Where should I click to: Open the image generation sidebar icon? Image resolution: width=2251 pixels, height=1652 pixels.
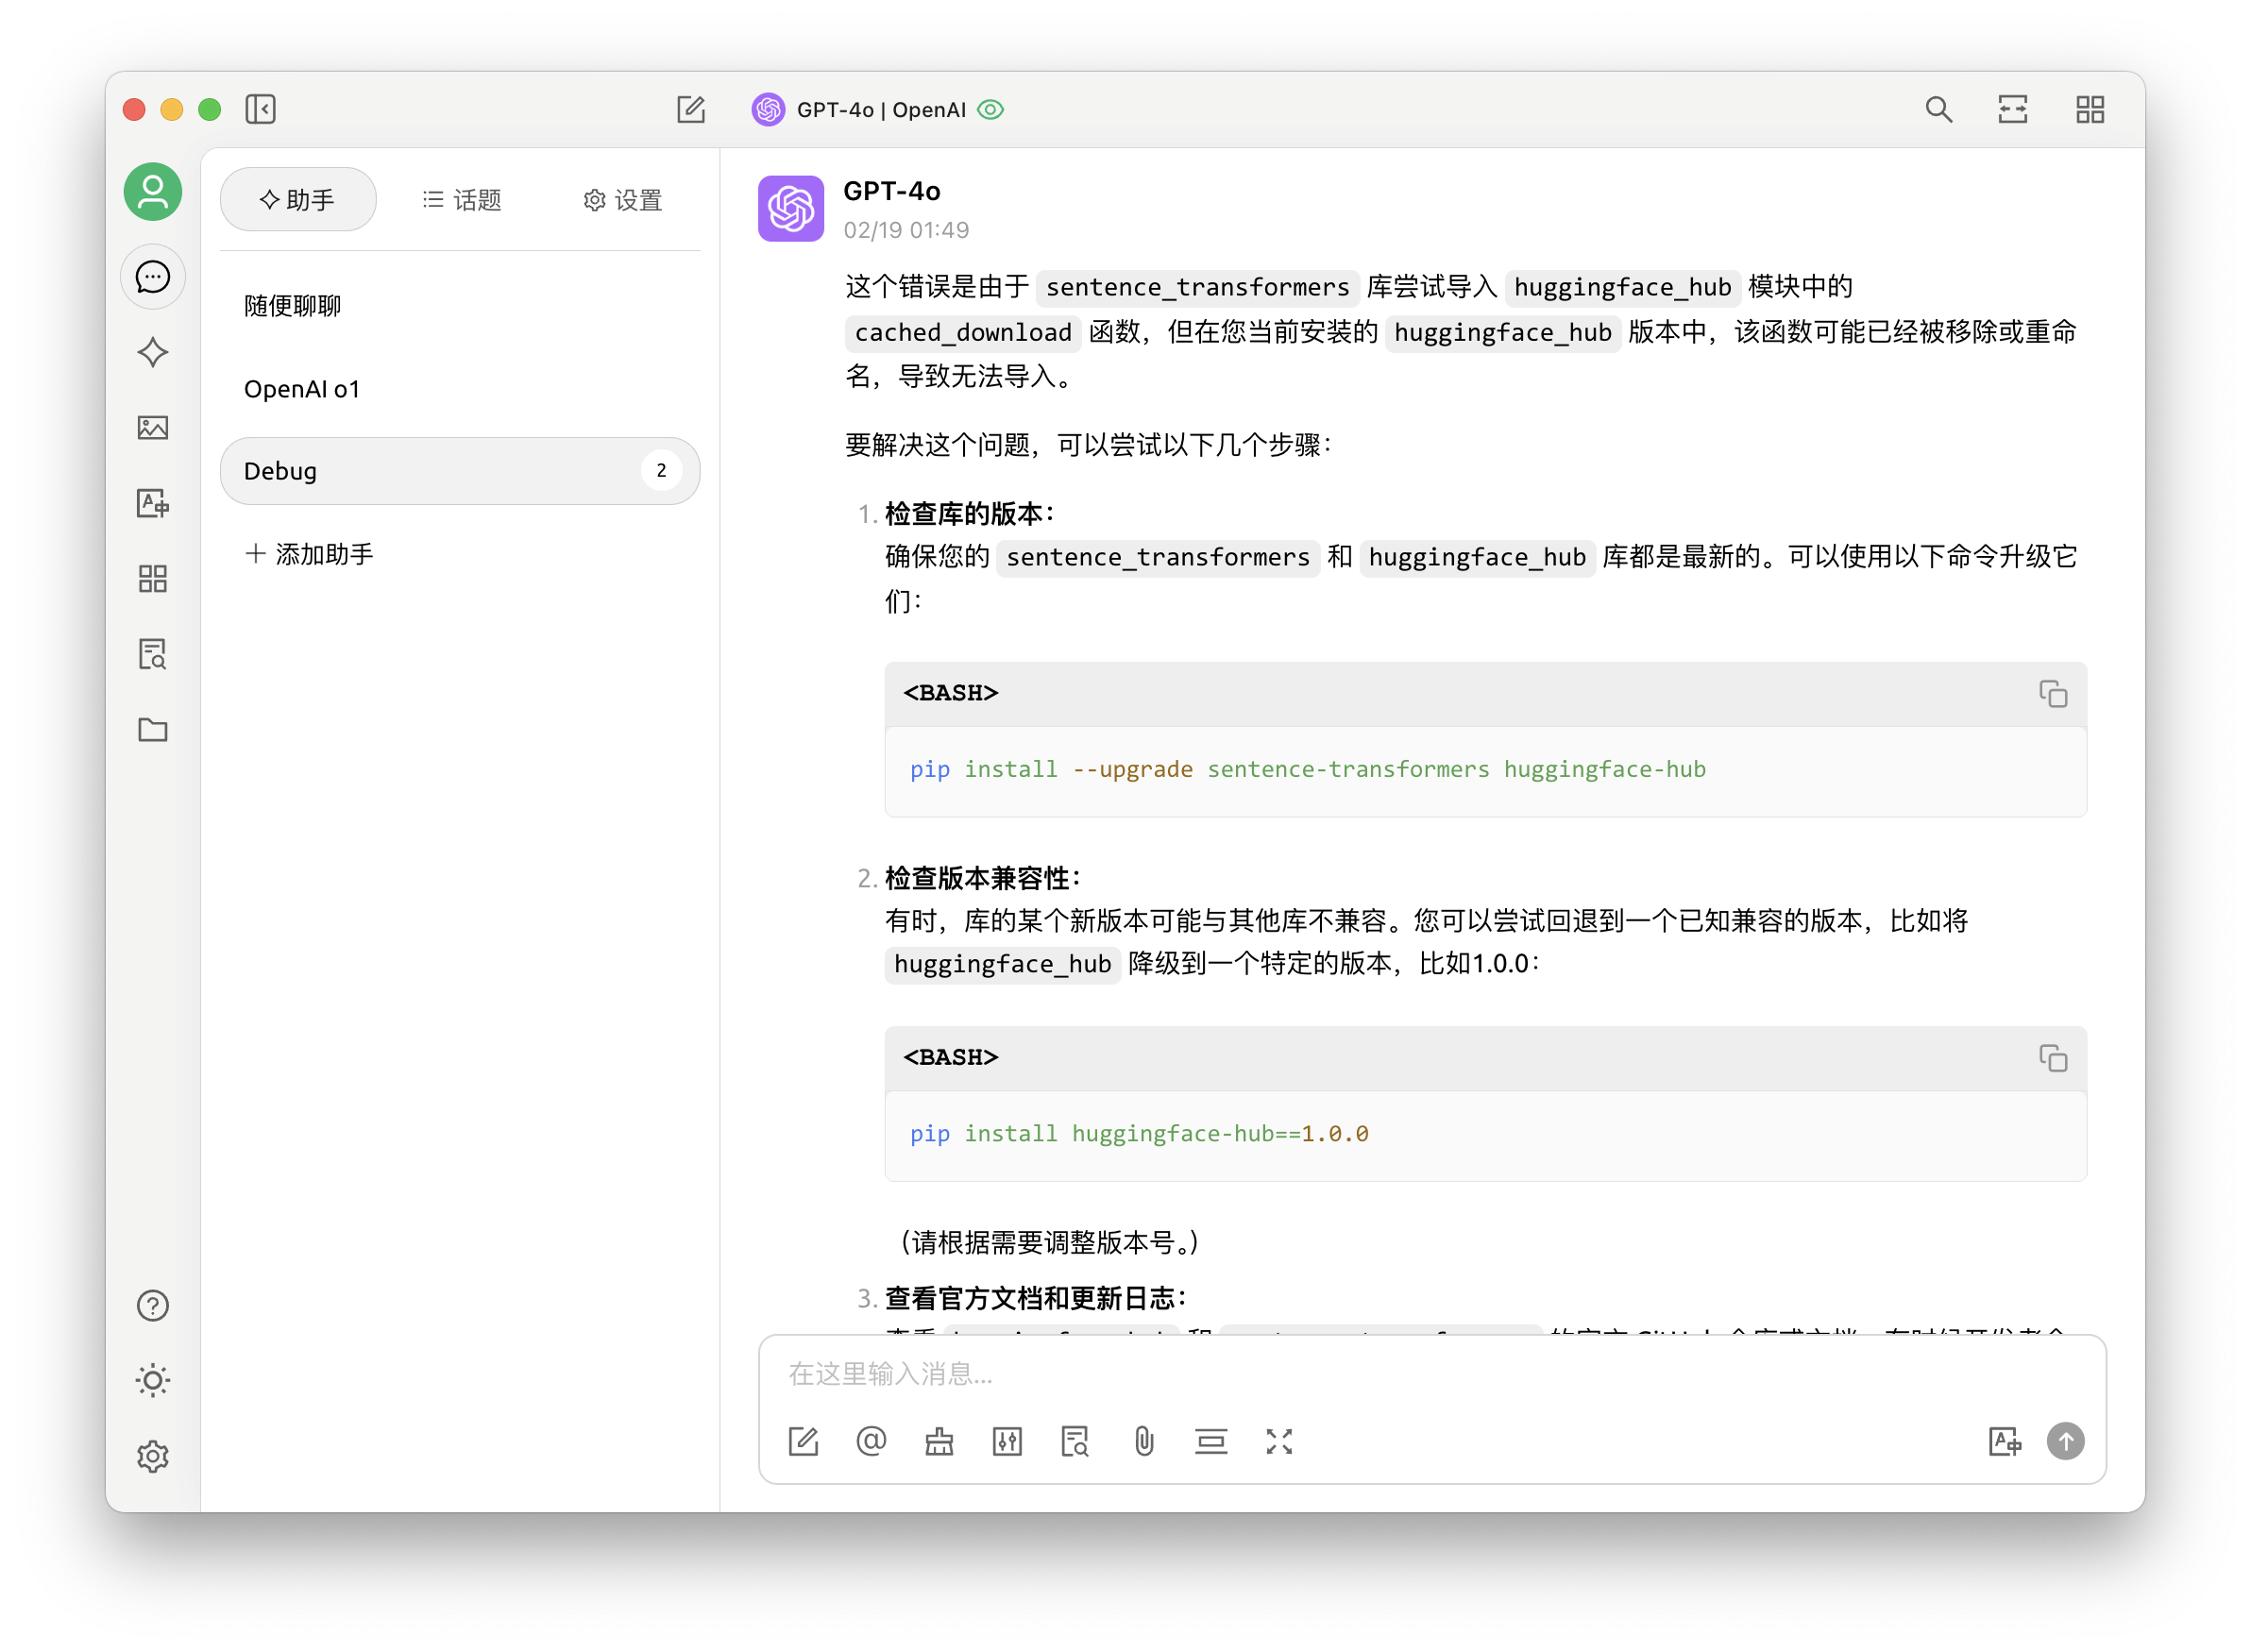[152, 428]
